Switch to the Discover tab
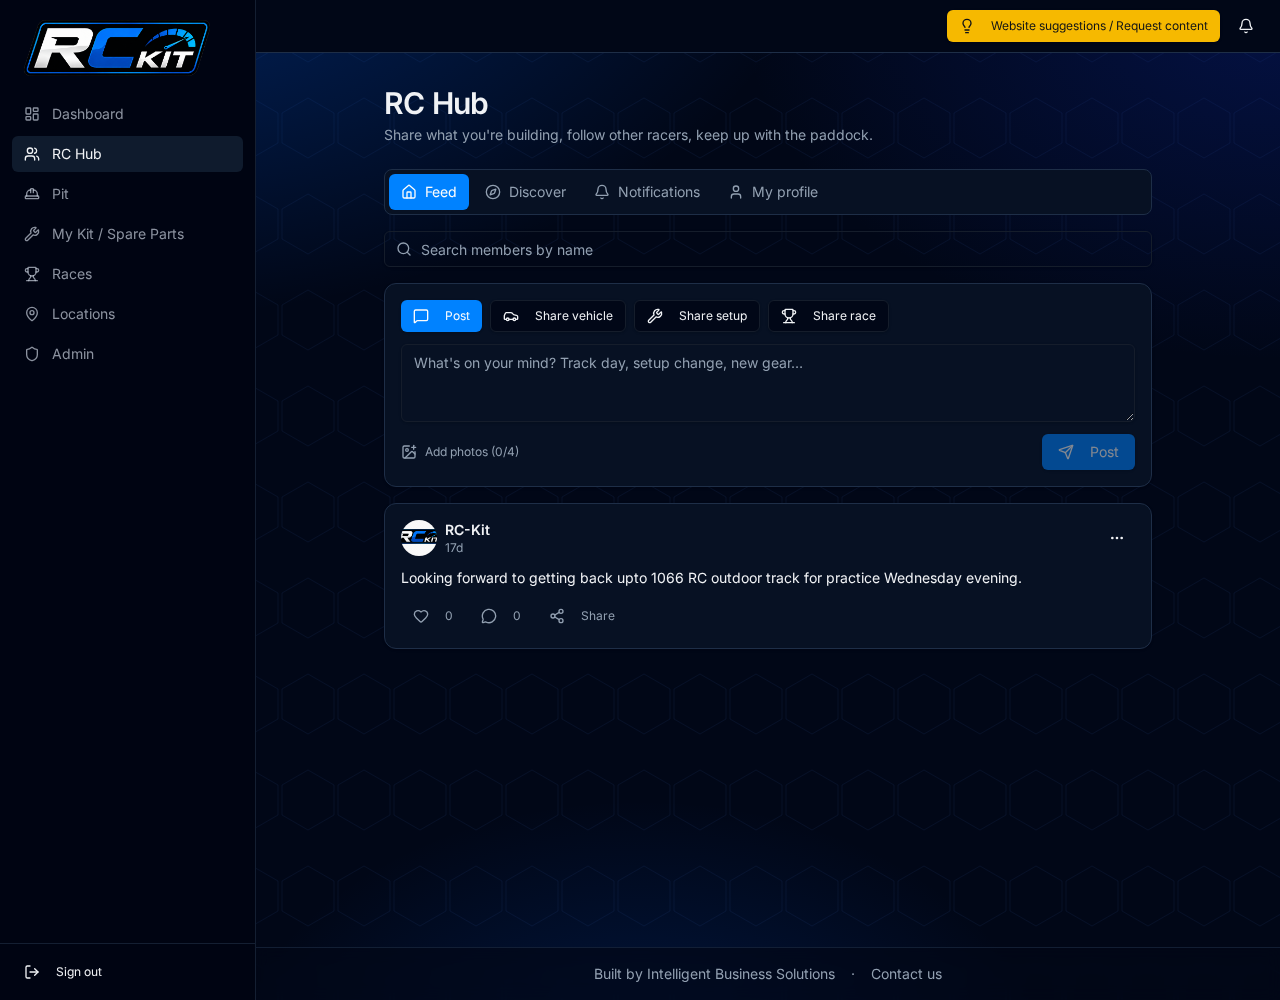1280x1000 pixels. [526, 192]
